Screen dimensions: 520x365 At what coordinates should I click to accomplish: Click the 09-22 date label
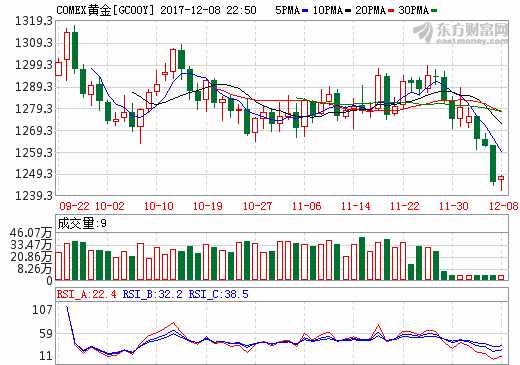click(x=74, y=206)
